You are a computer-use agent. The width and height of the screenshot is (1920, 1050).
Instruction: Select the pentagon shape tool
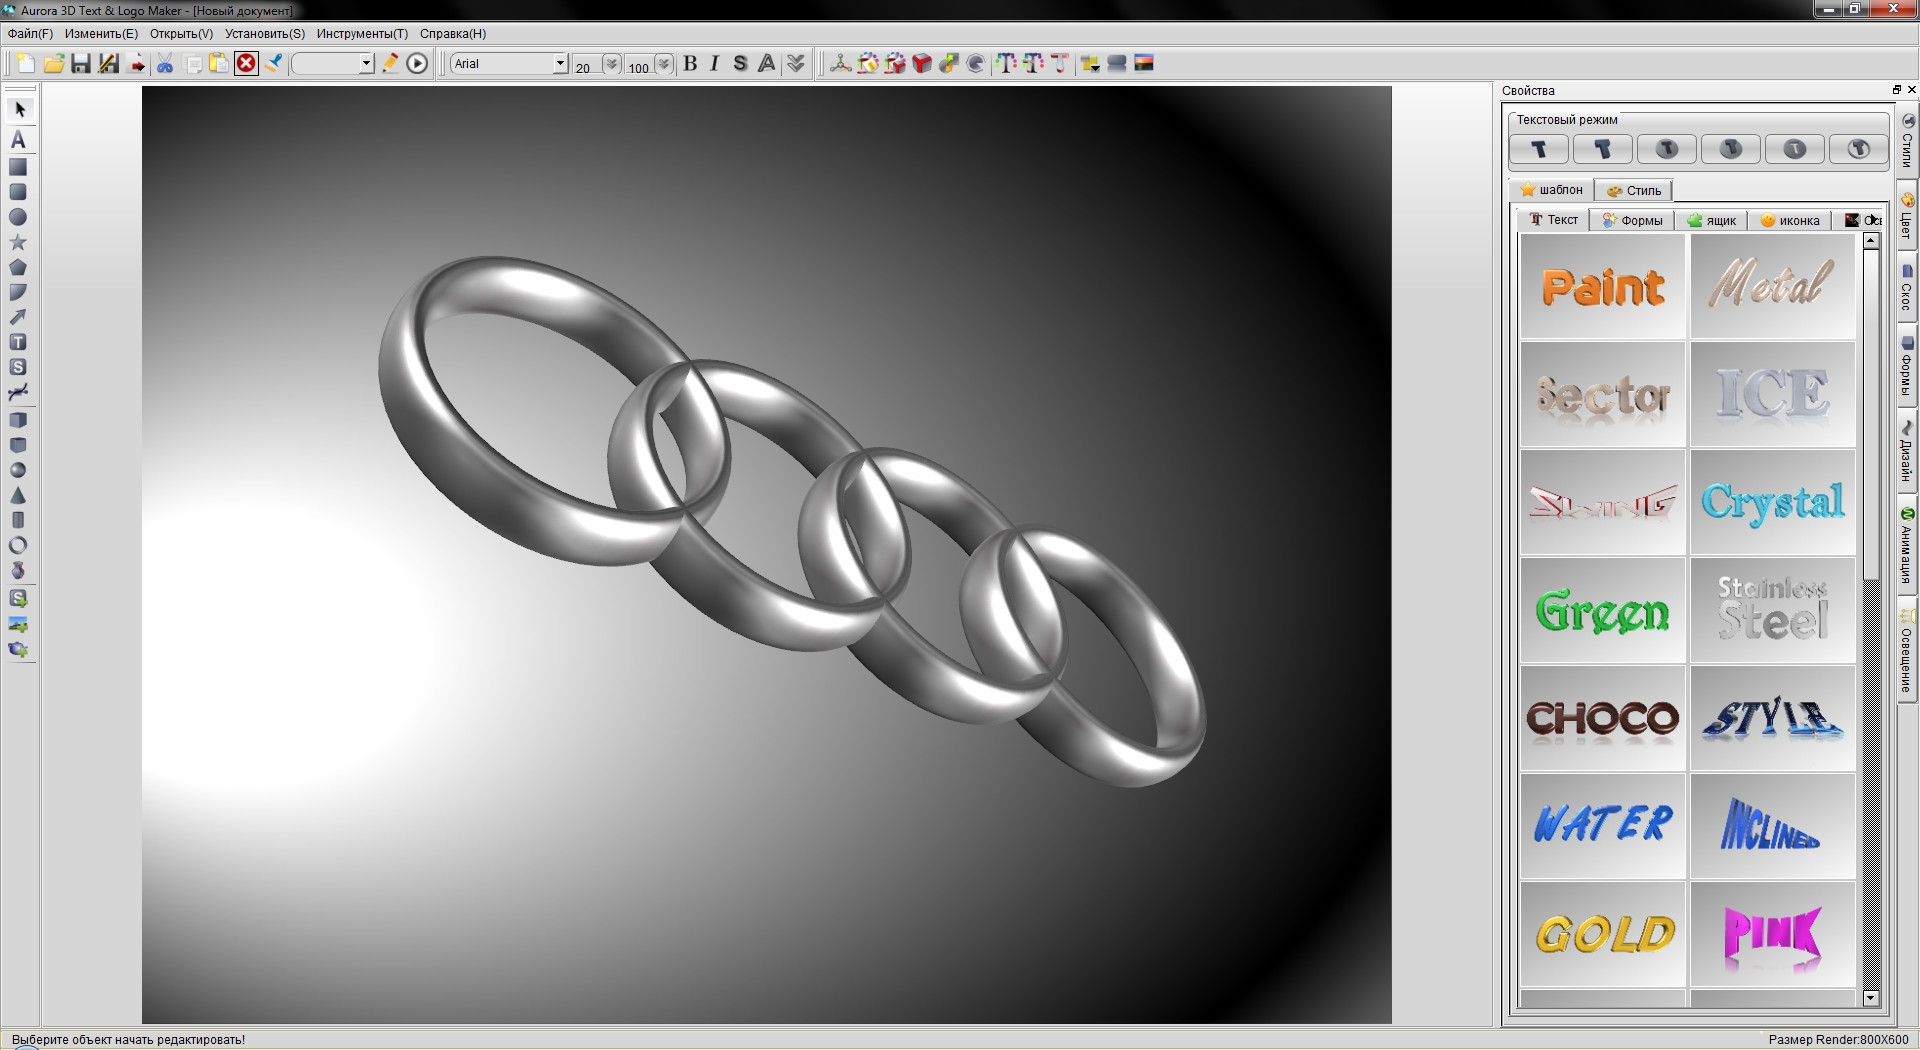[18, 267]
